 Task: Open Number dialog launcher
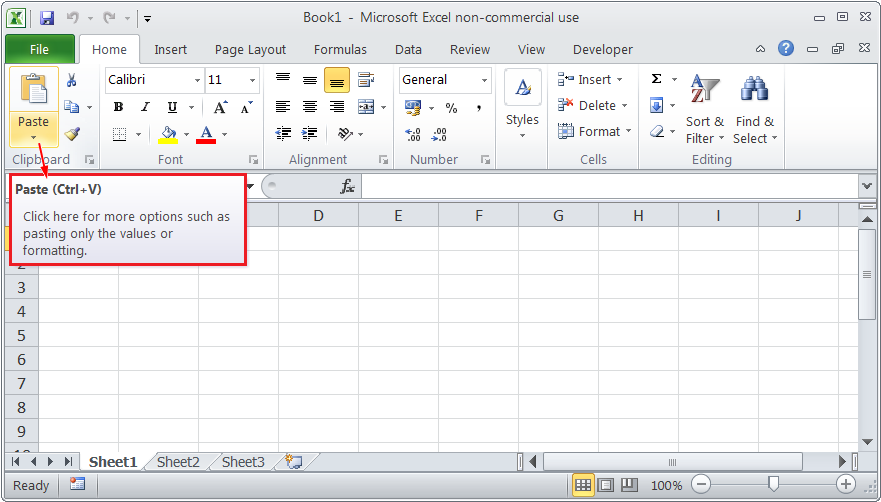click(x=485, y=160)
